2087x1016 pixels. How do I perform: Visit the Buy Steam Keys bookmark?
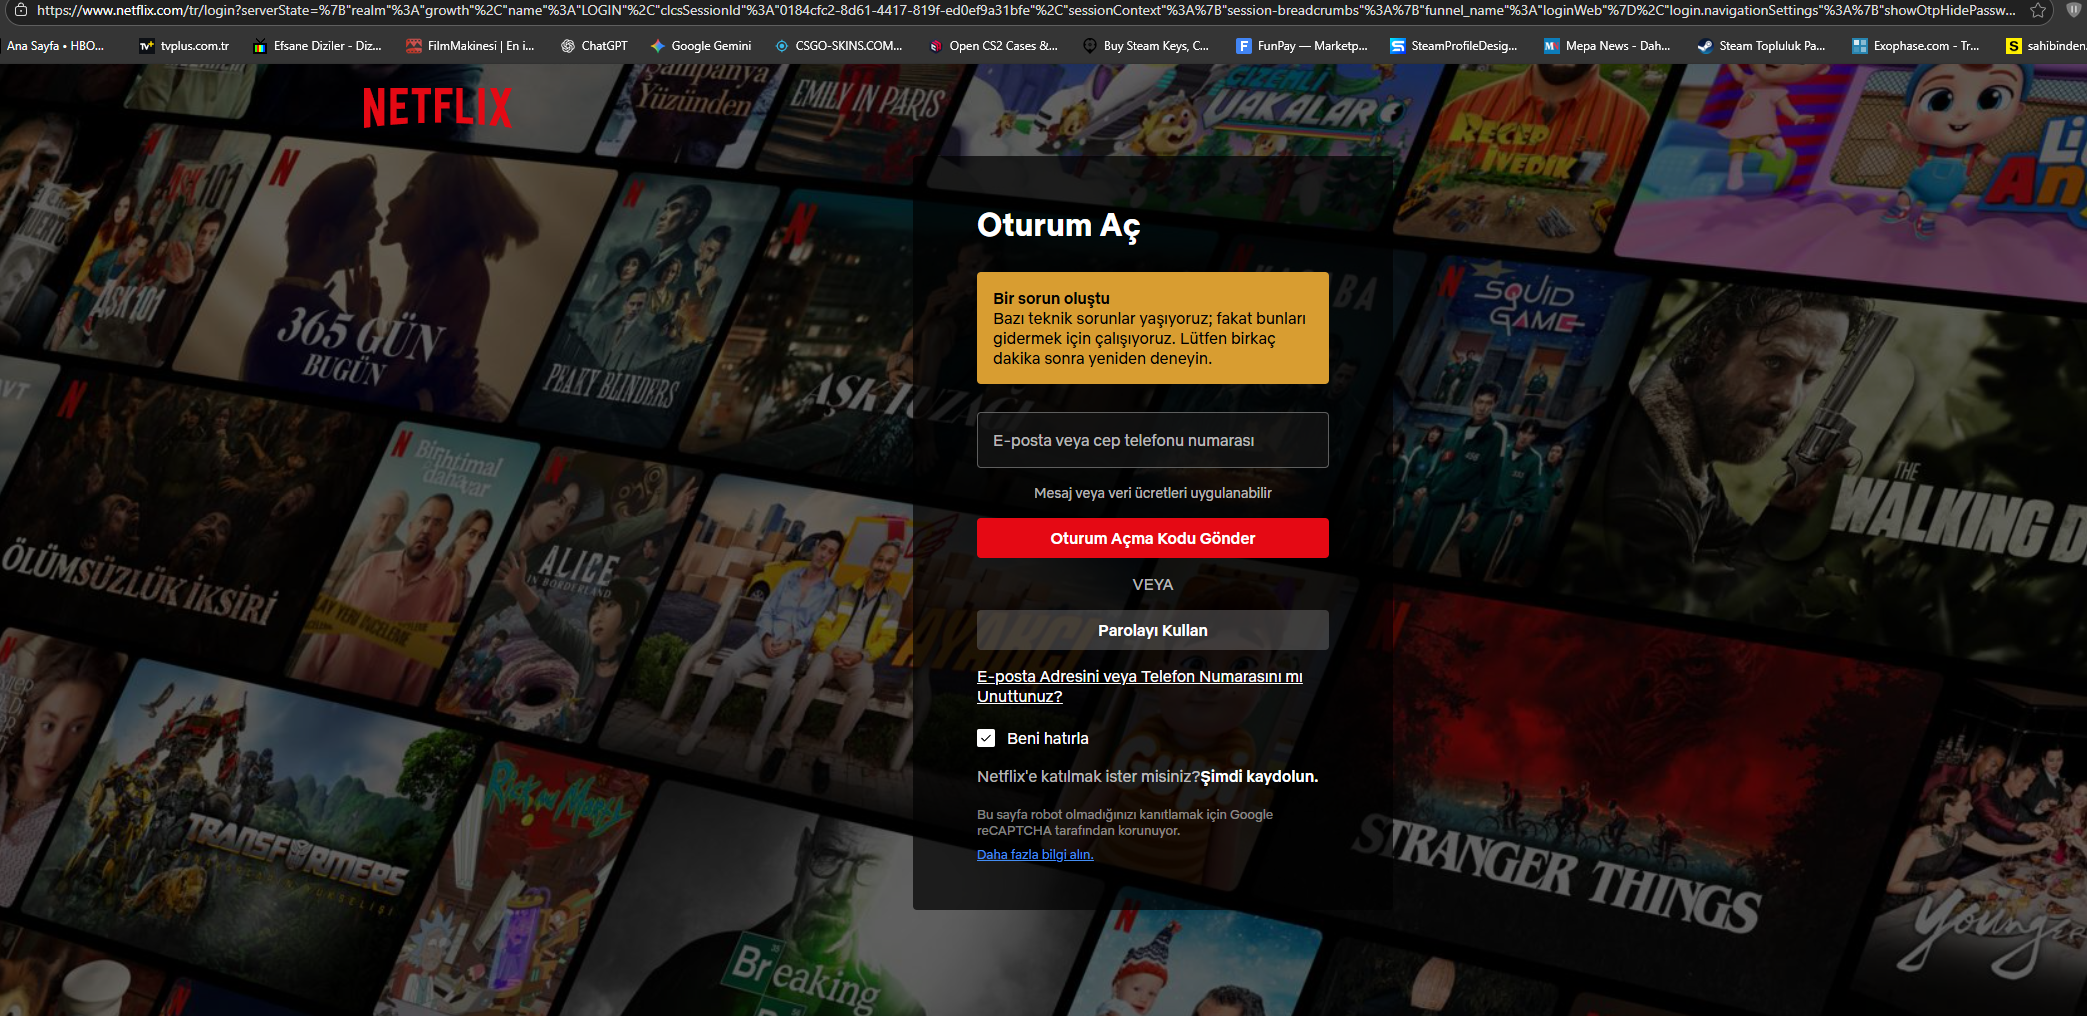pyautogui.click(x=1146, y=46)
